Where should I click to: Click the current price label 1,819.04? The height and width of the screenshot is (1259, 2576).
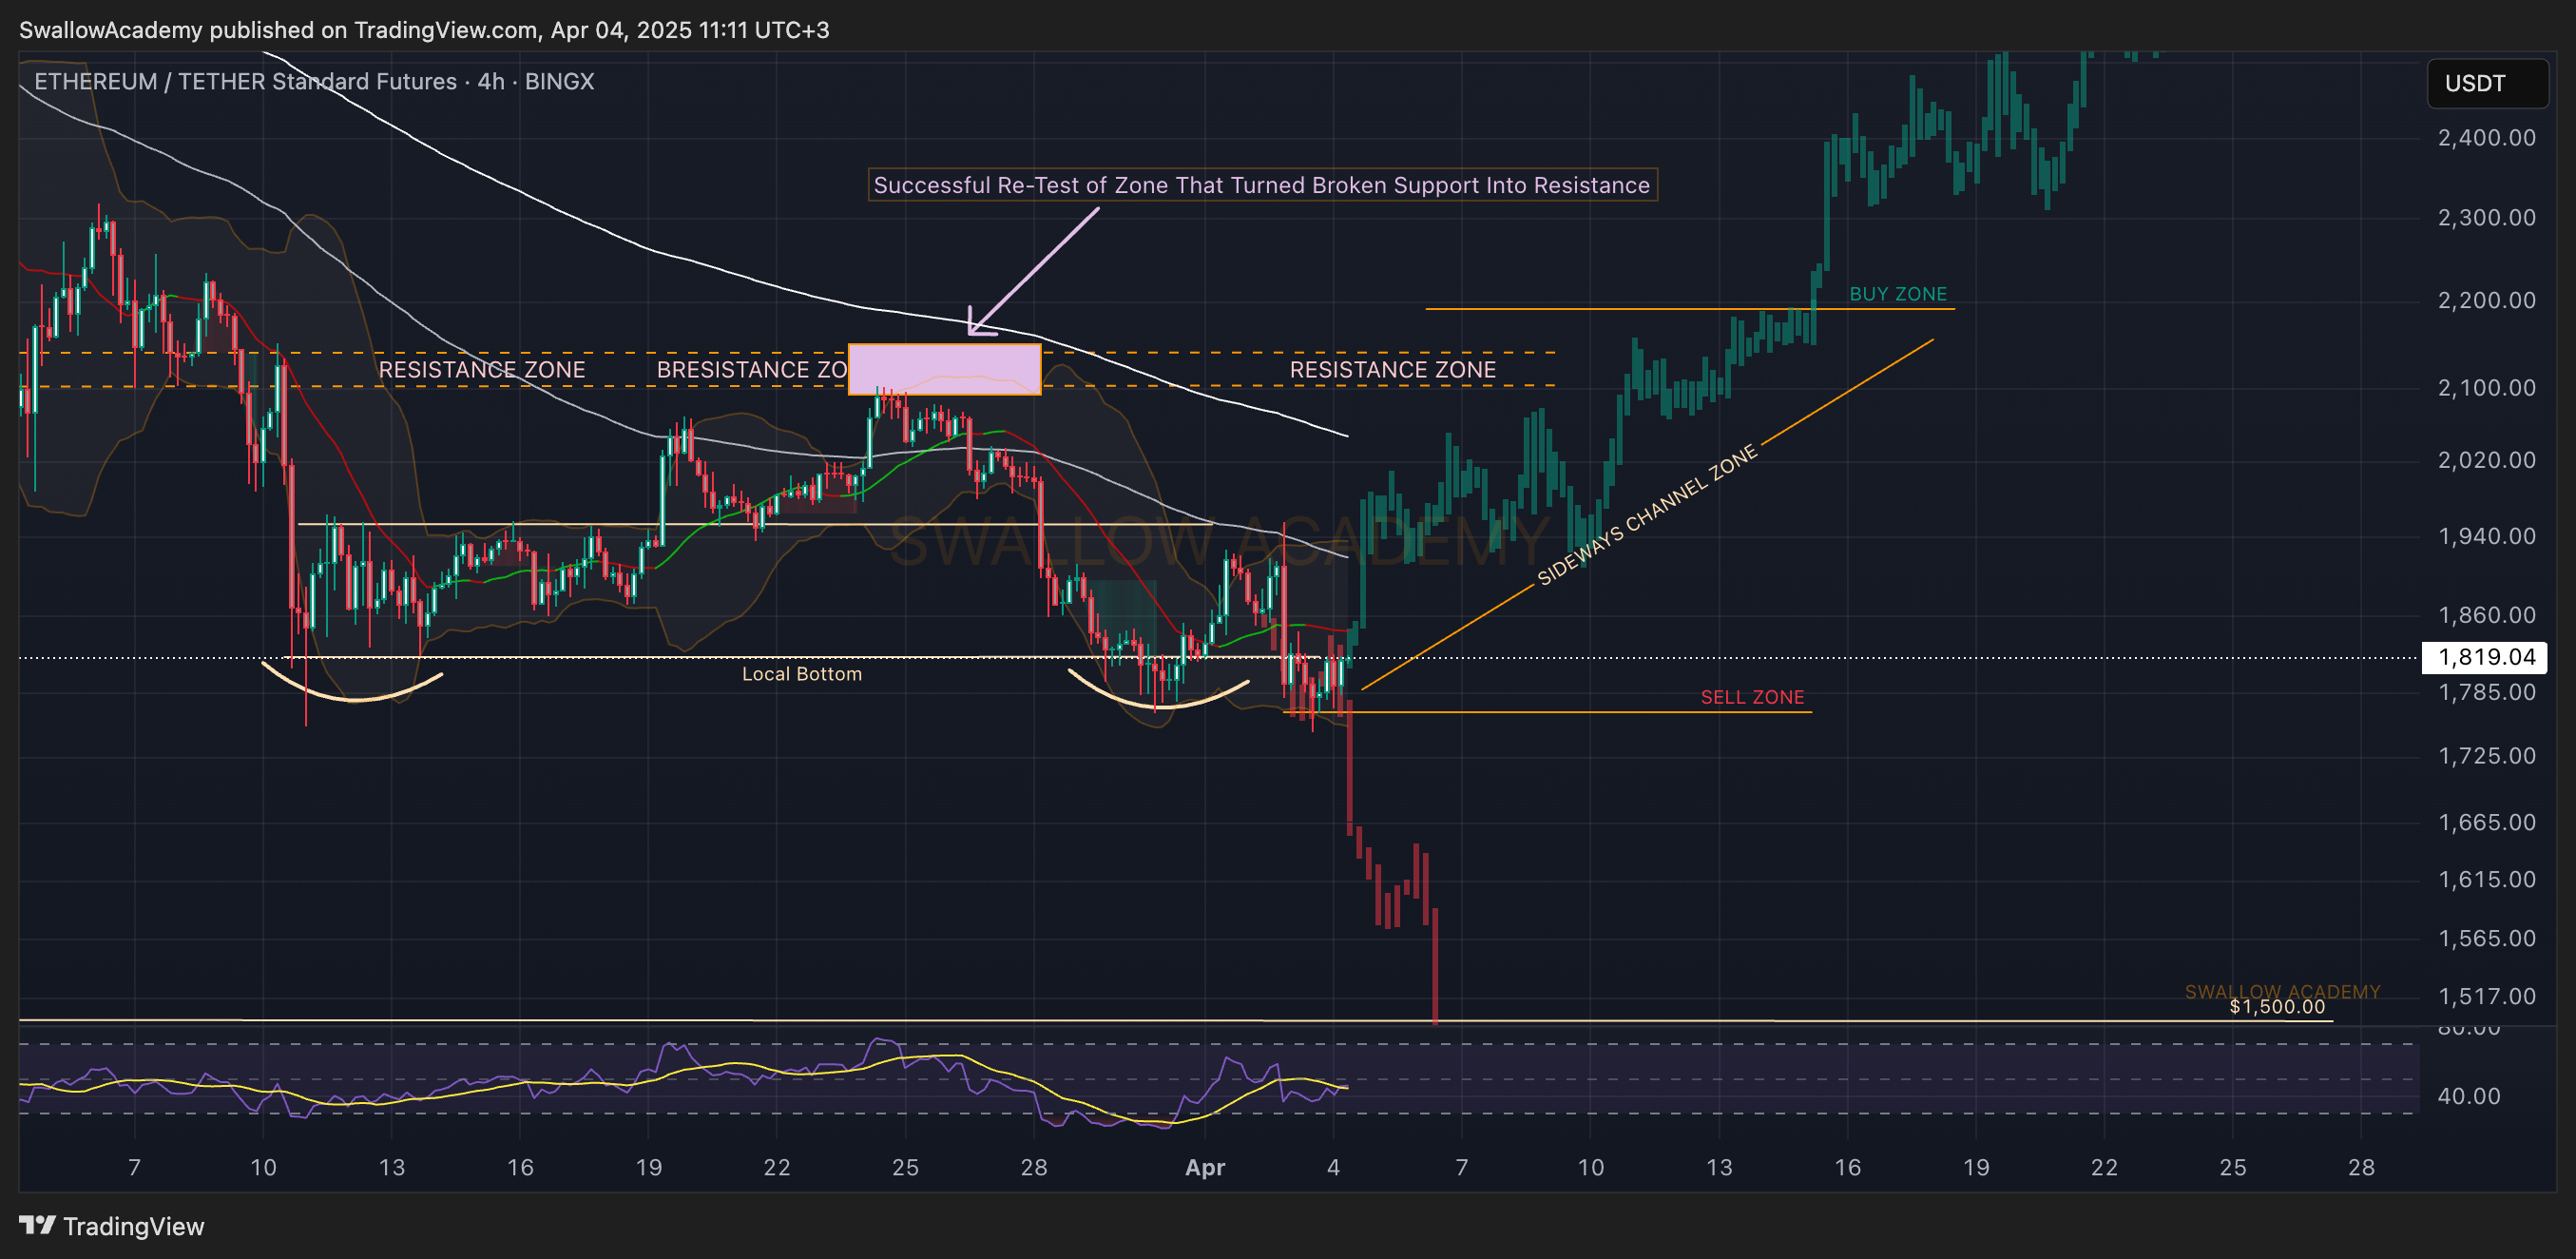[x=2485, y=657]
